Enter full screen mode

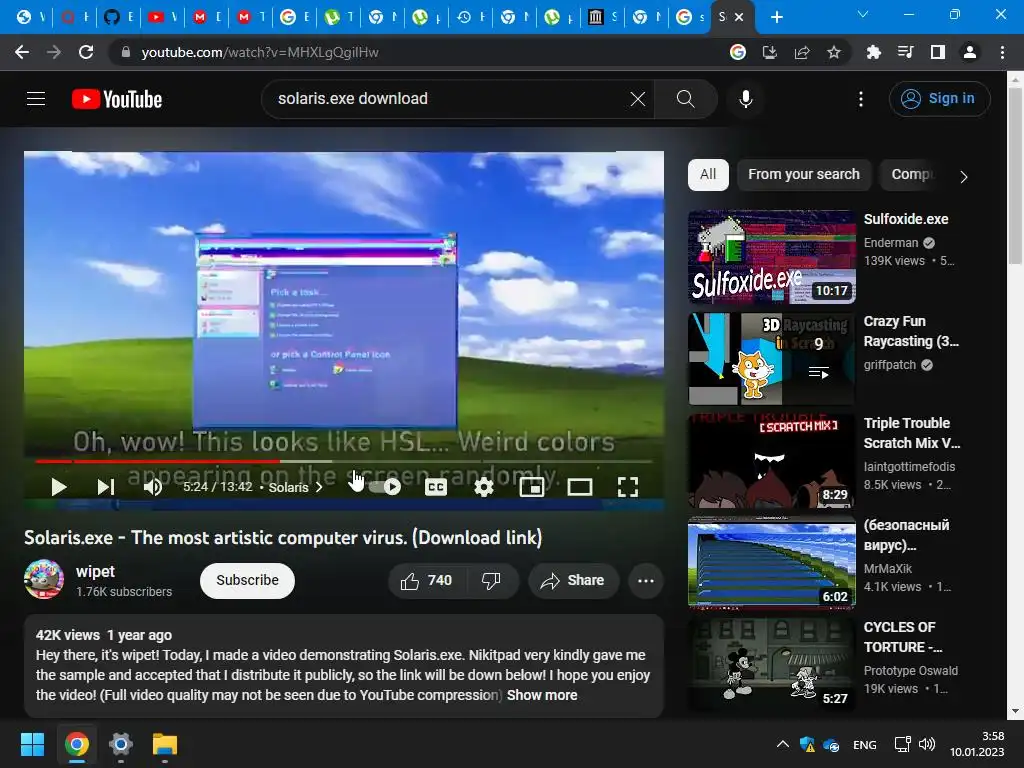click(x=628, y=487)
